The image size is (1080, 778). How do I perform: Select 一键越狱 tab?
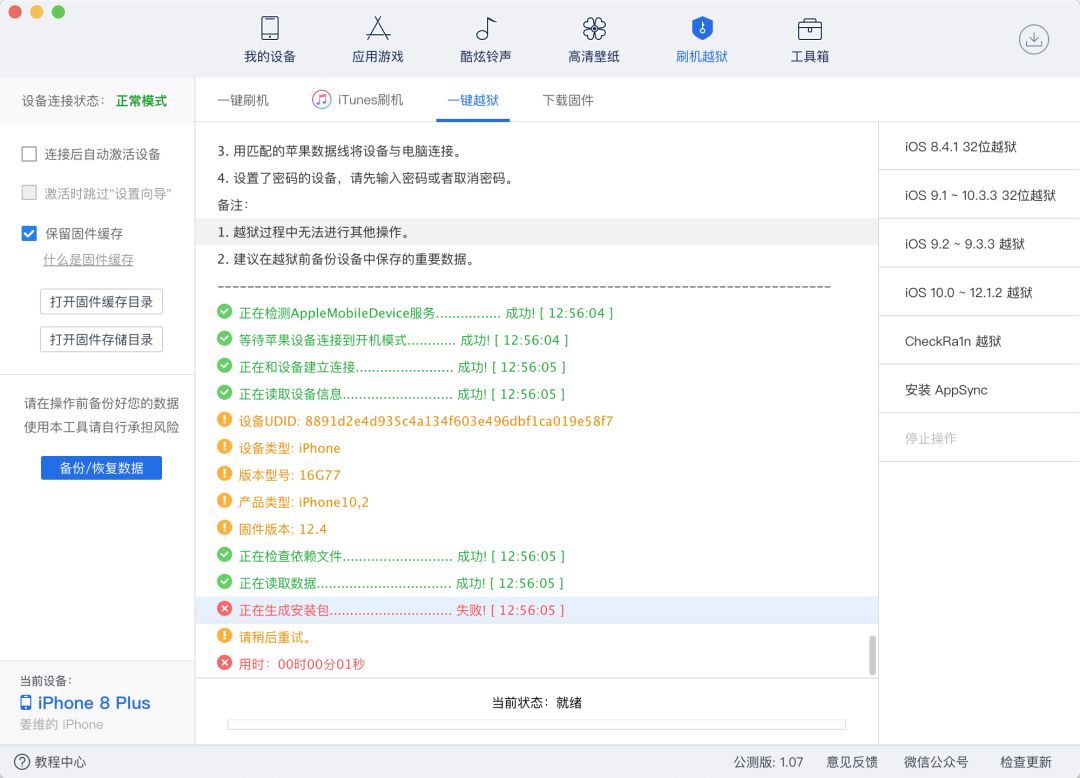point(472,101)
